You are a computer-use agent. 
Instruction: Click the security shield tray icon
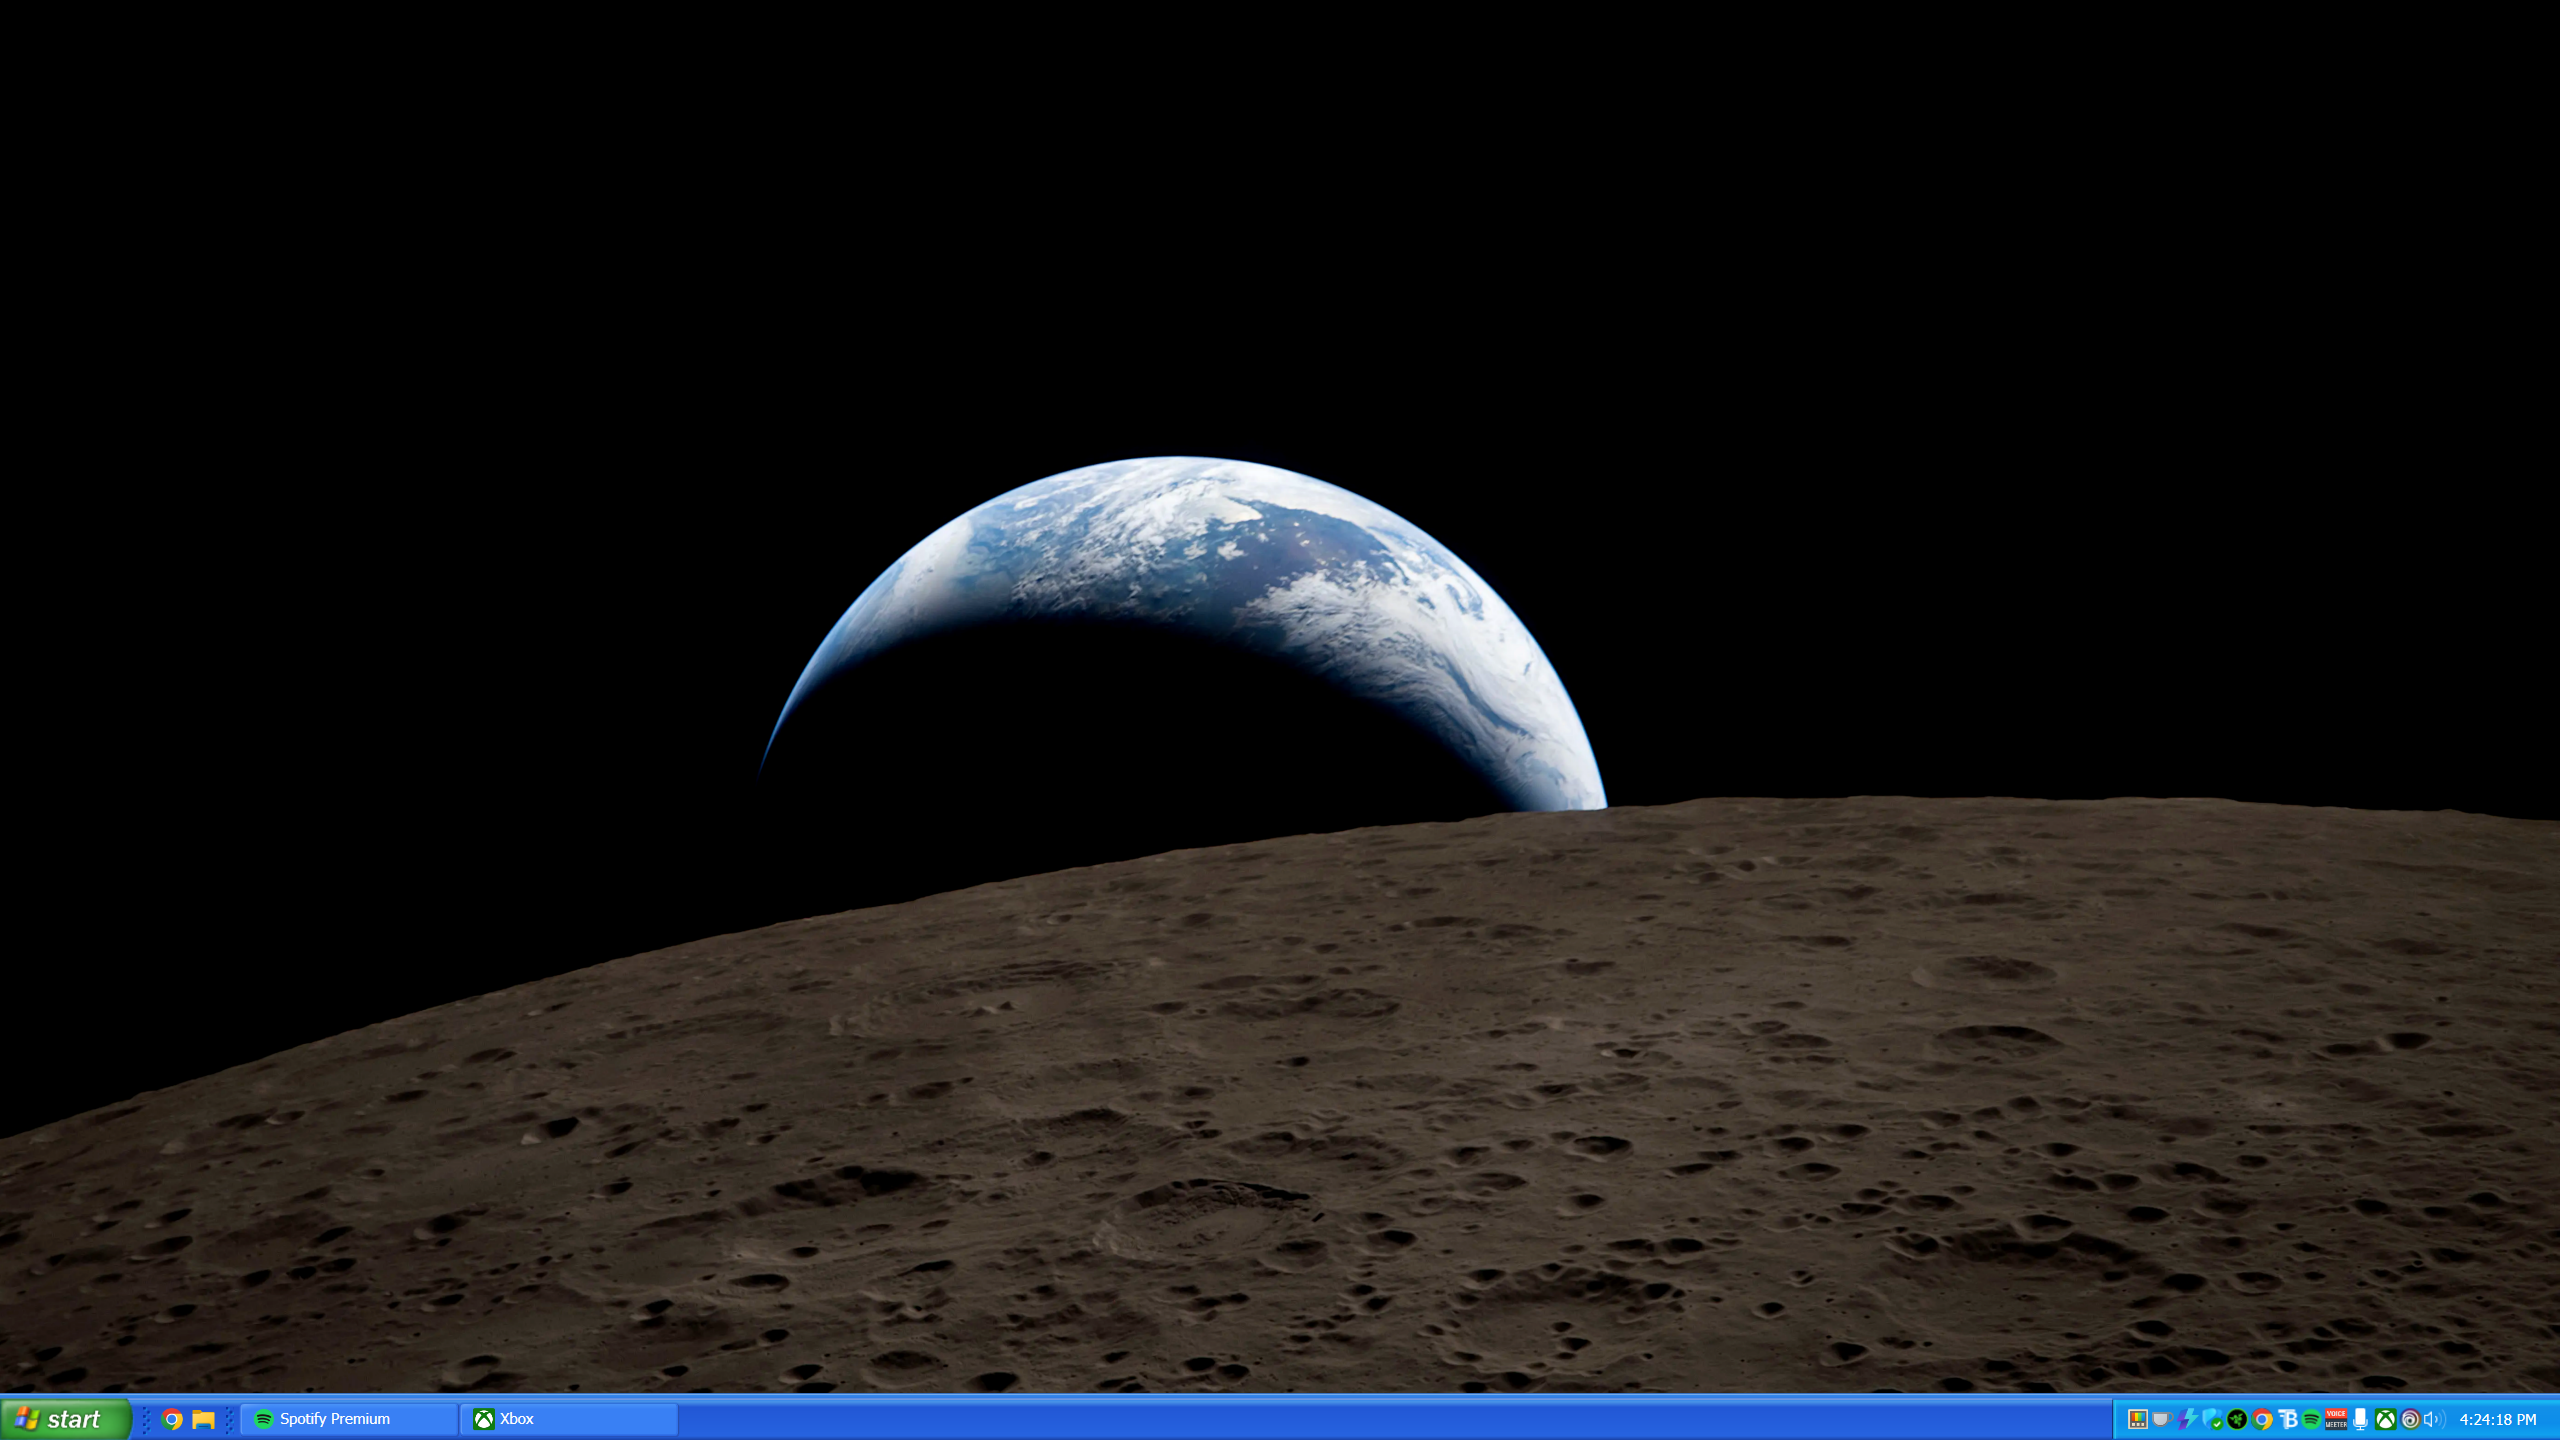(x=2214, y=1419)
